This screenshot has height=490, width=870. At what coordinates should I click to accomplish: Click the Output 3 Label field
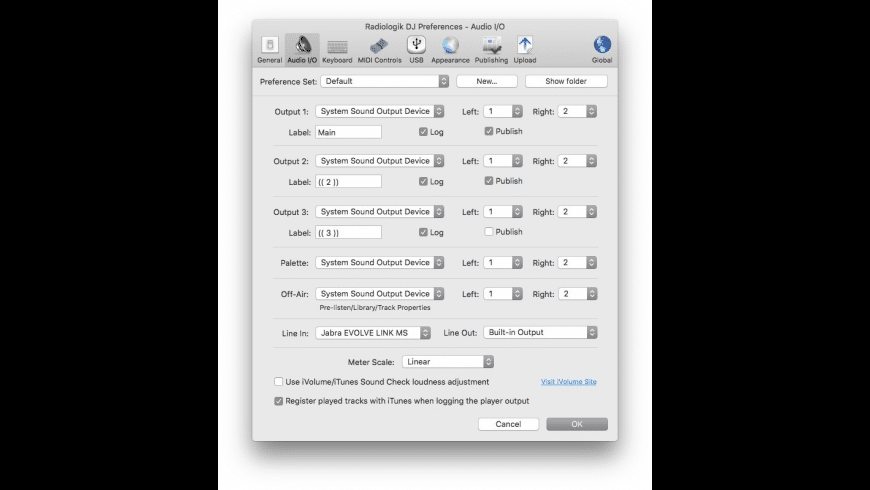point(348,232)
